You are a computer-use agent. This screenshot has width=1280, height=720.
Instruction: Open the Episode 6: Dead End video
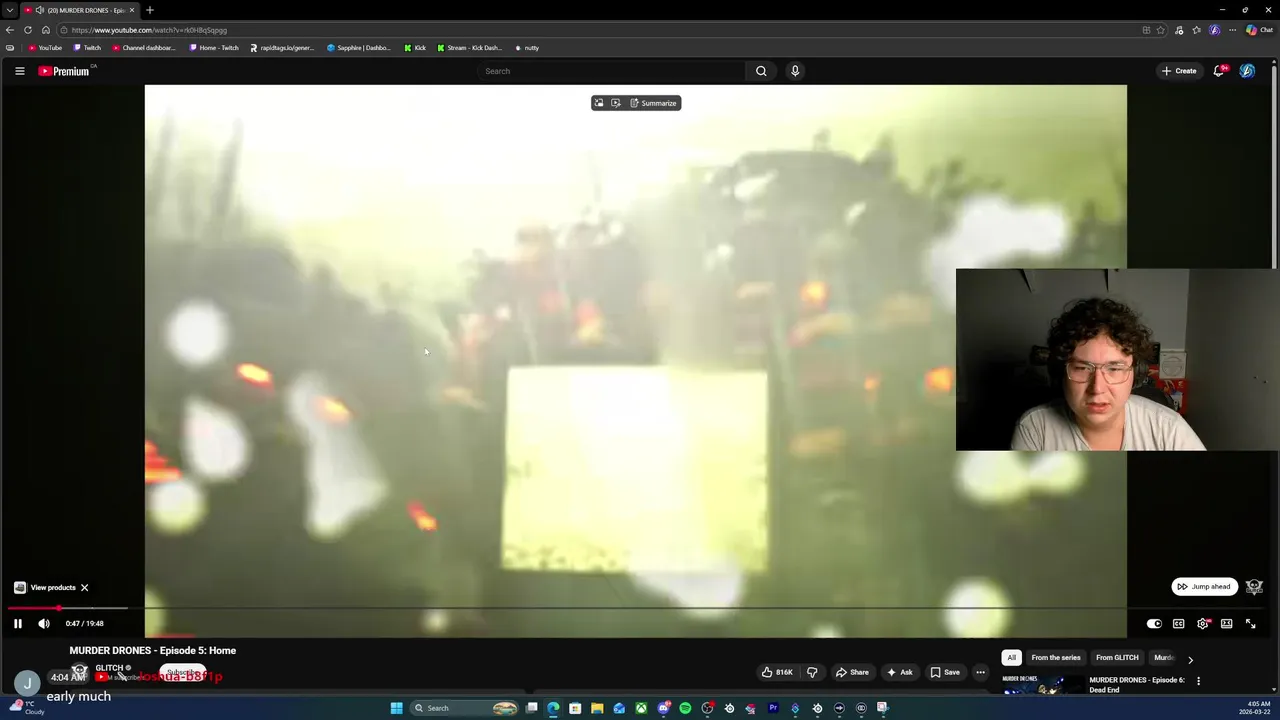point(1137,685)
